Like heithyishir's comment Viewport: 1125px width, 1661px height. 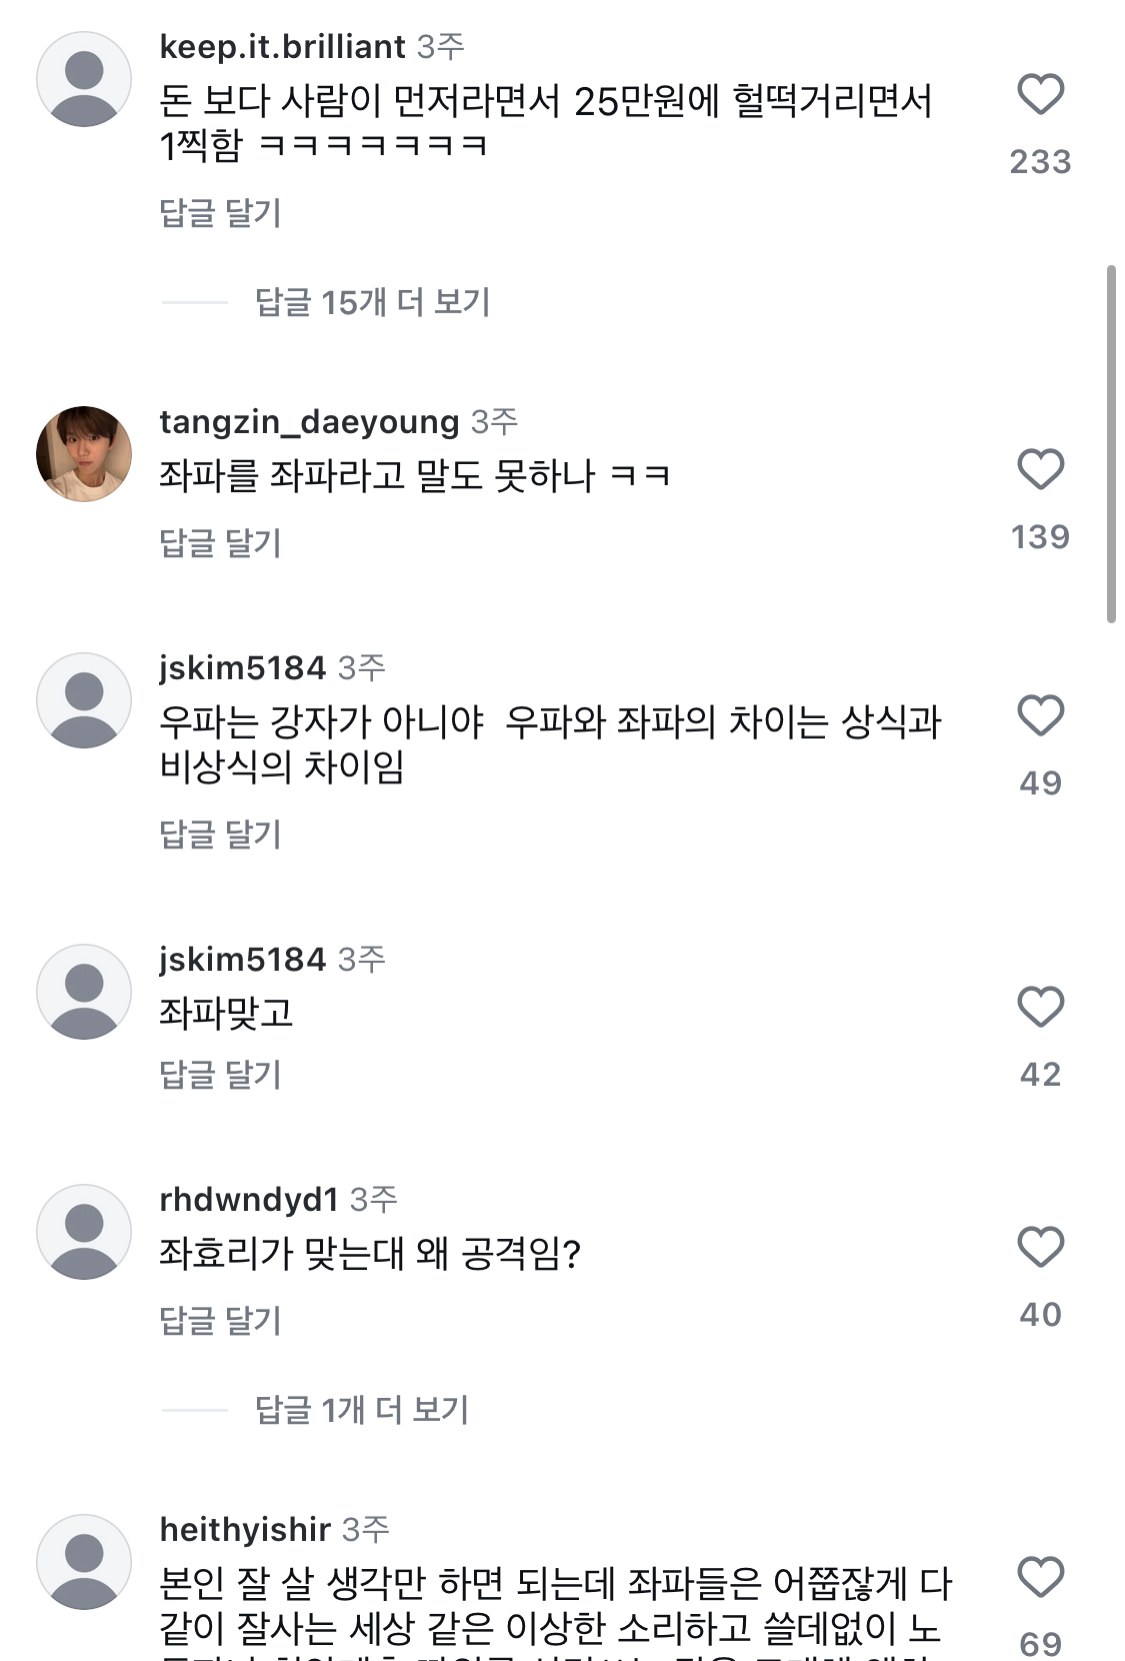1040,1578
